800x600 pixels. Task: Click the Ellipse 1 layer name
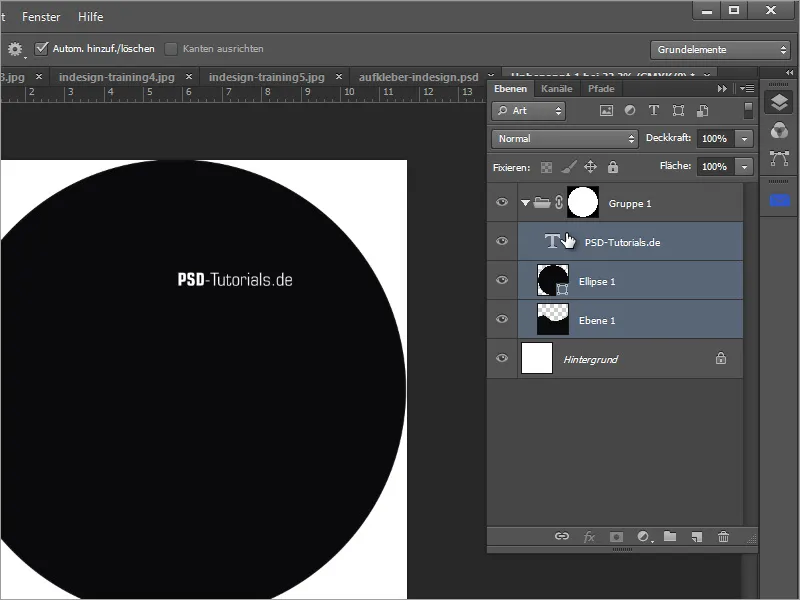[x=597, y=282]
